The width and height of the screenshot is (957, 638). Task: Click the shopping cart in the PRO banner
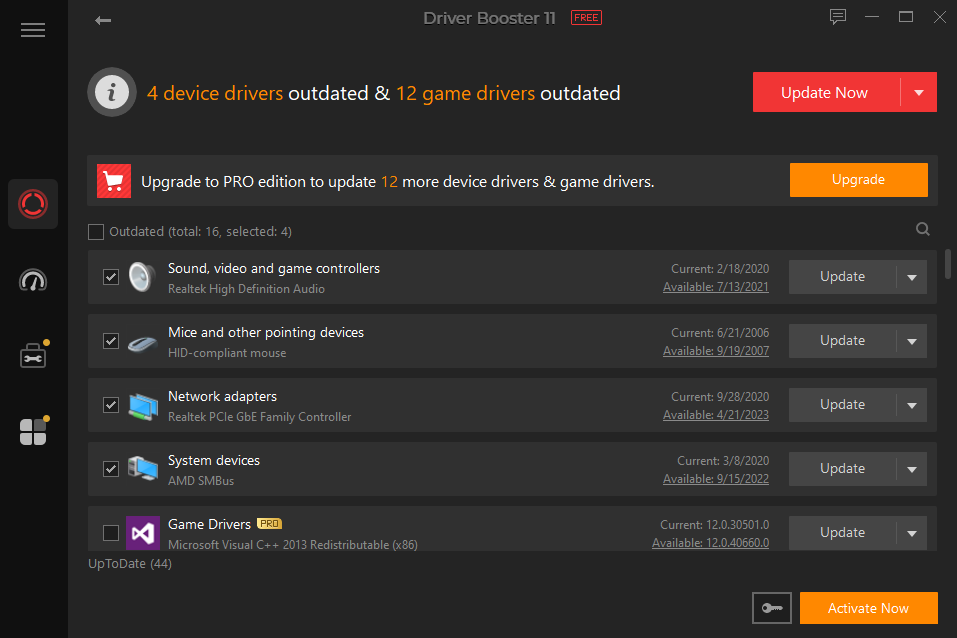pos(113,180)
